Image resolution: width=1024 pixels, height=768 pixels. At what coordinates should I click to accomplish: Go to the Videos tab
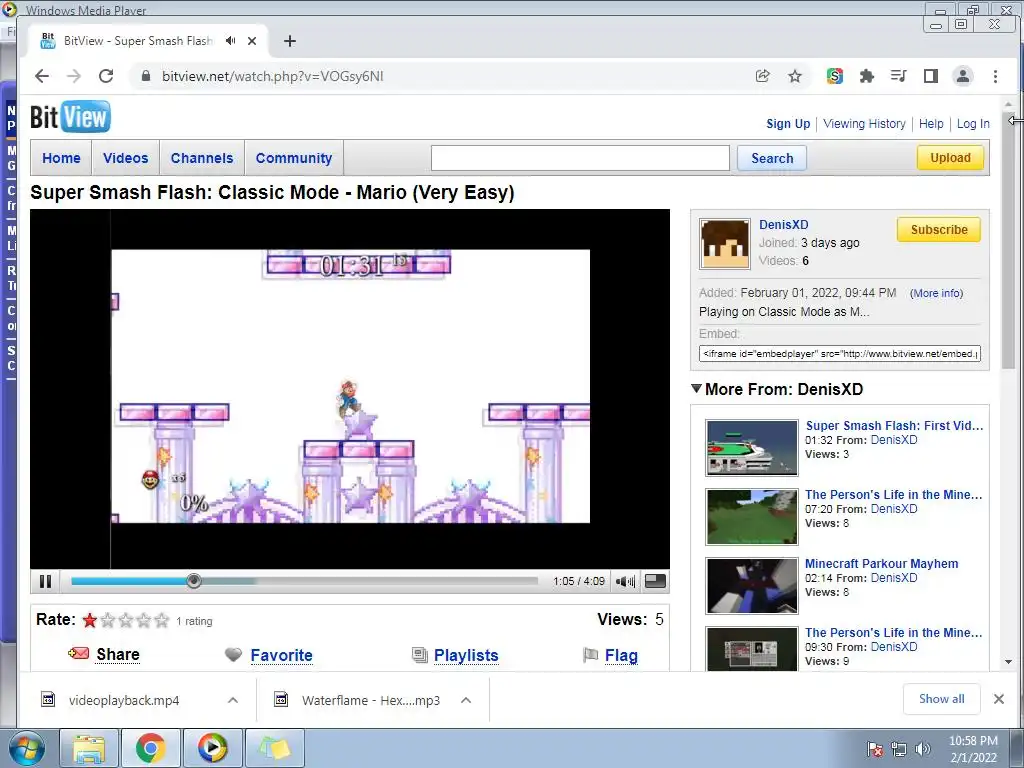click(x=125, y=158)
